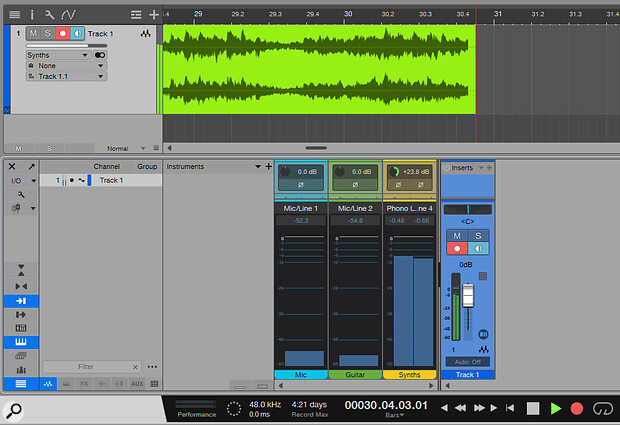
Task: Solo Track 1 in mixer channel
Action: point(478,236)
